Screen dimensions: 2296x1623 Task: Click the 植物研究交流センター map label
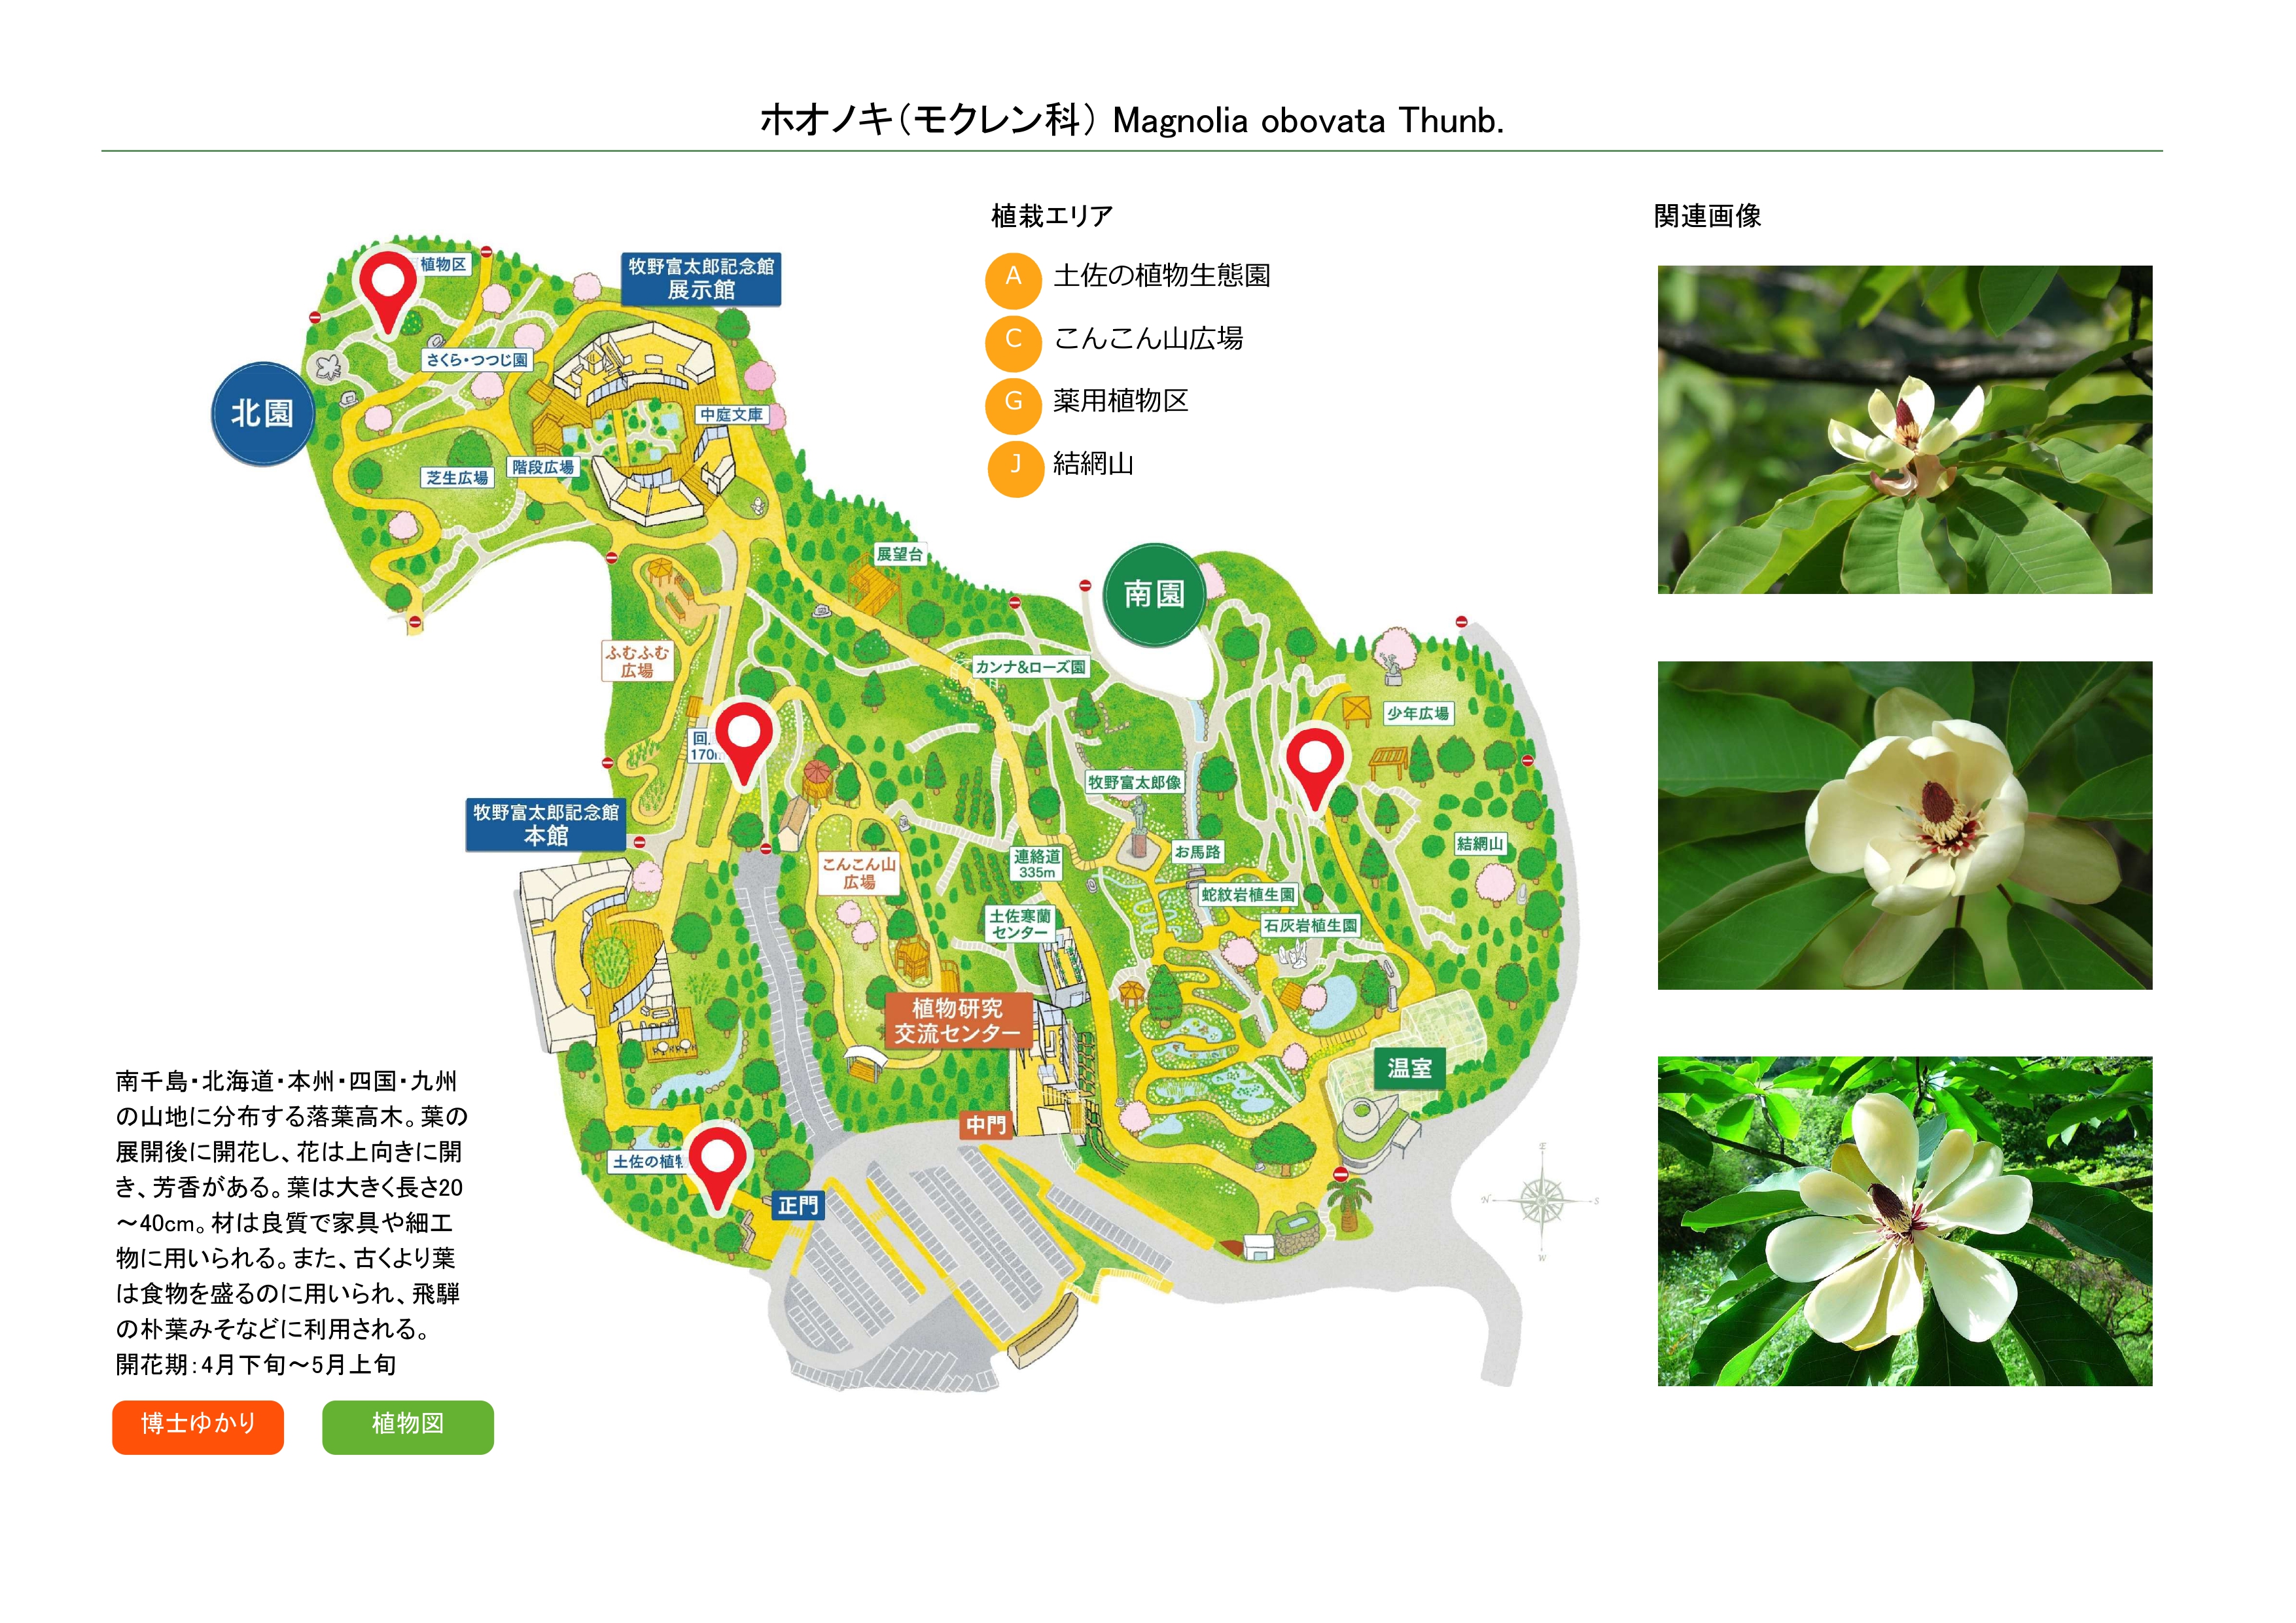pyautogui.click(x=958, y=1021)
